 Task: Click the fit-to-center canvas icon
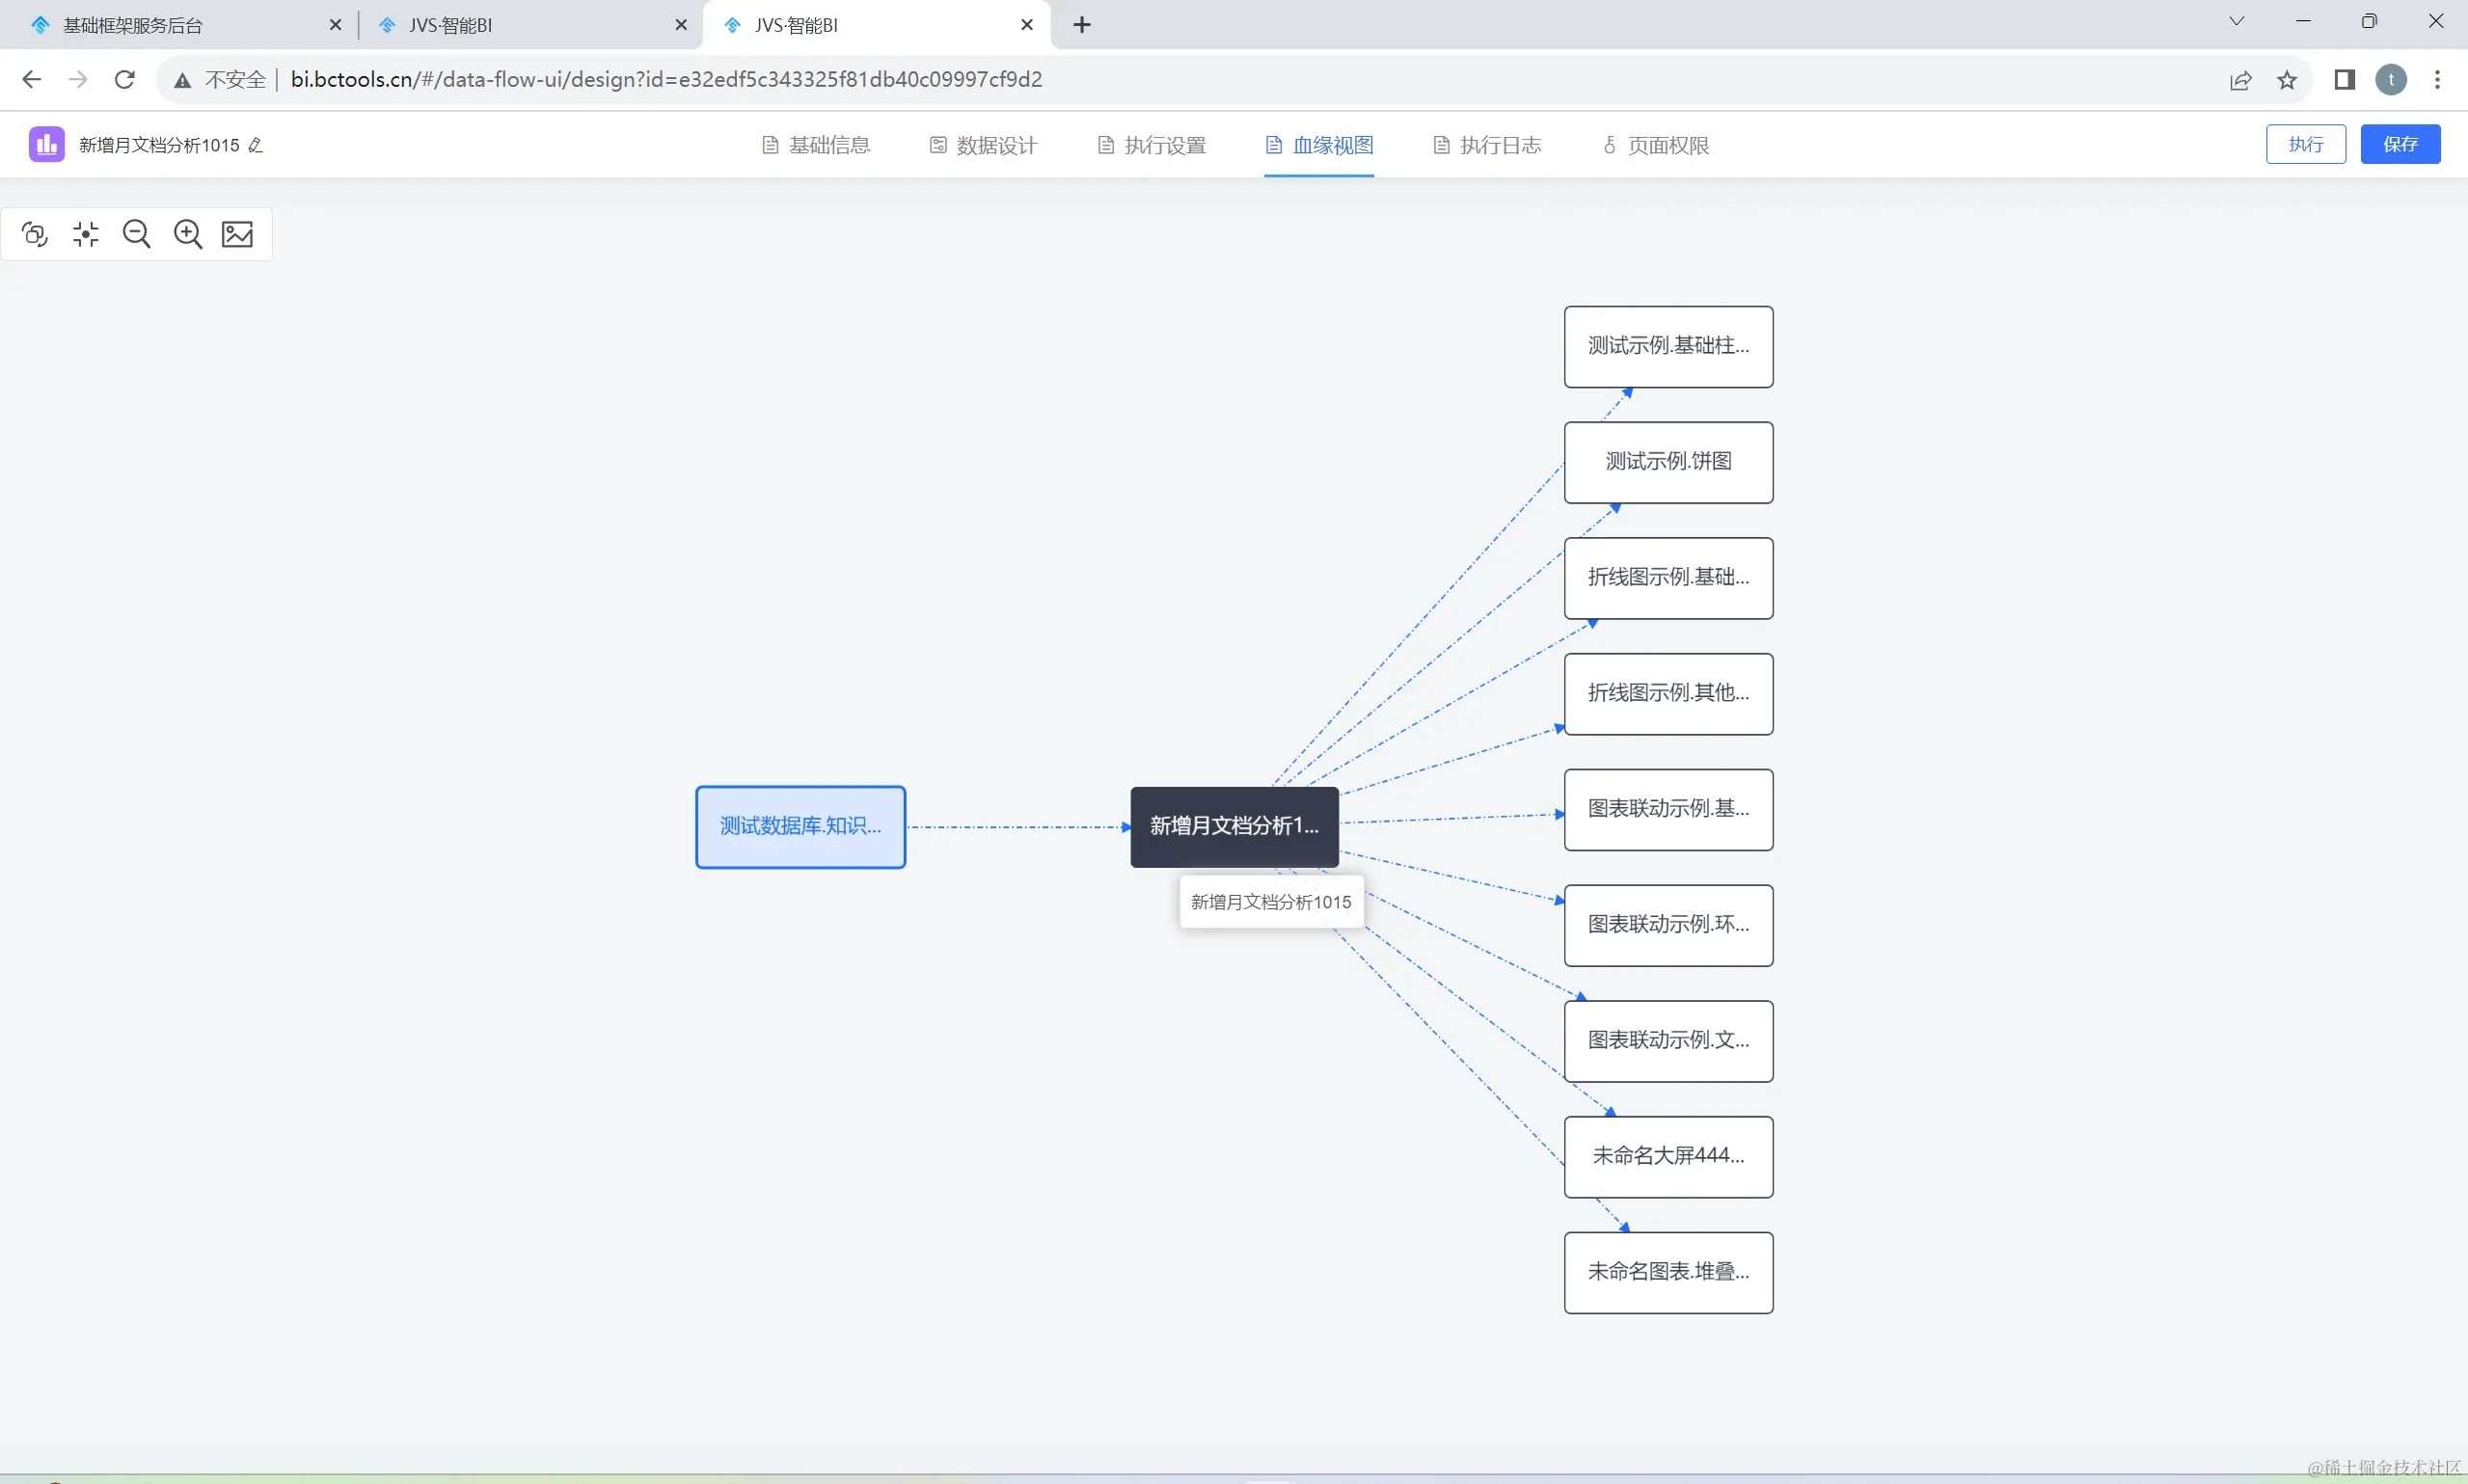[86, 234]
